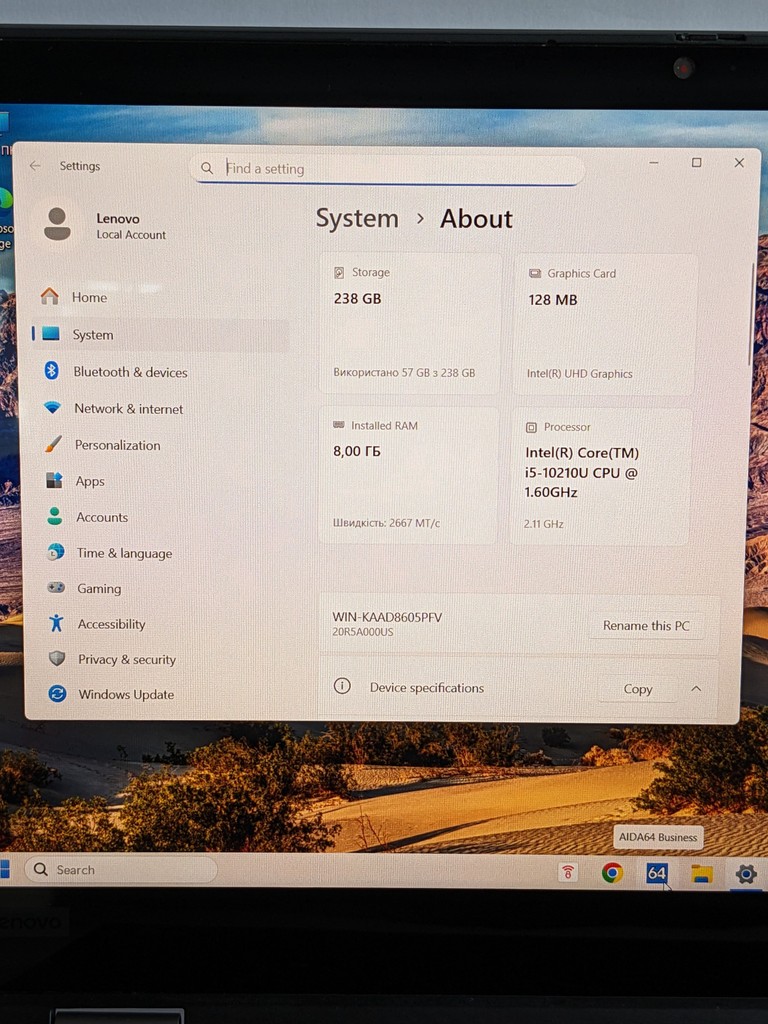Click the System monitor icon in sidebar
768x1024 pixels.
[x=51, y=334]
